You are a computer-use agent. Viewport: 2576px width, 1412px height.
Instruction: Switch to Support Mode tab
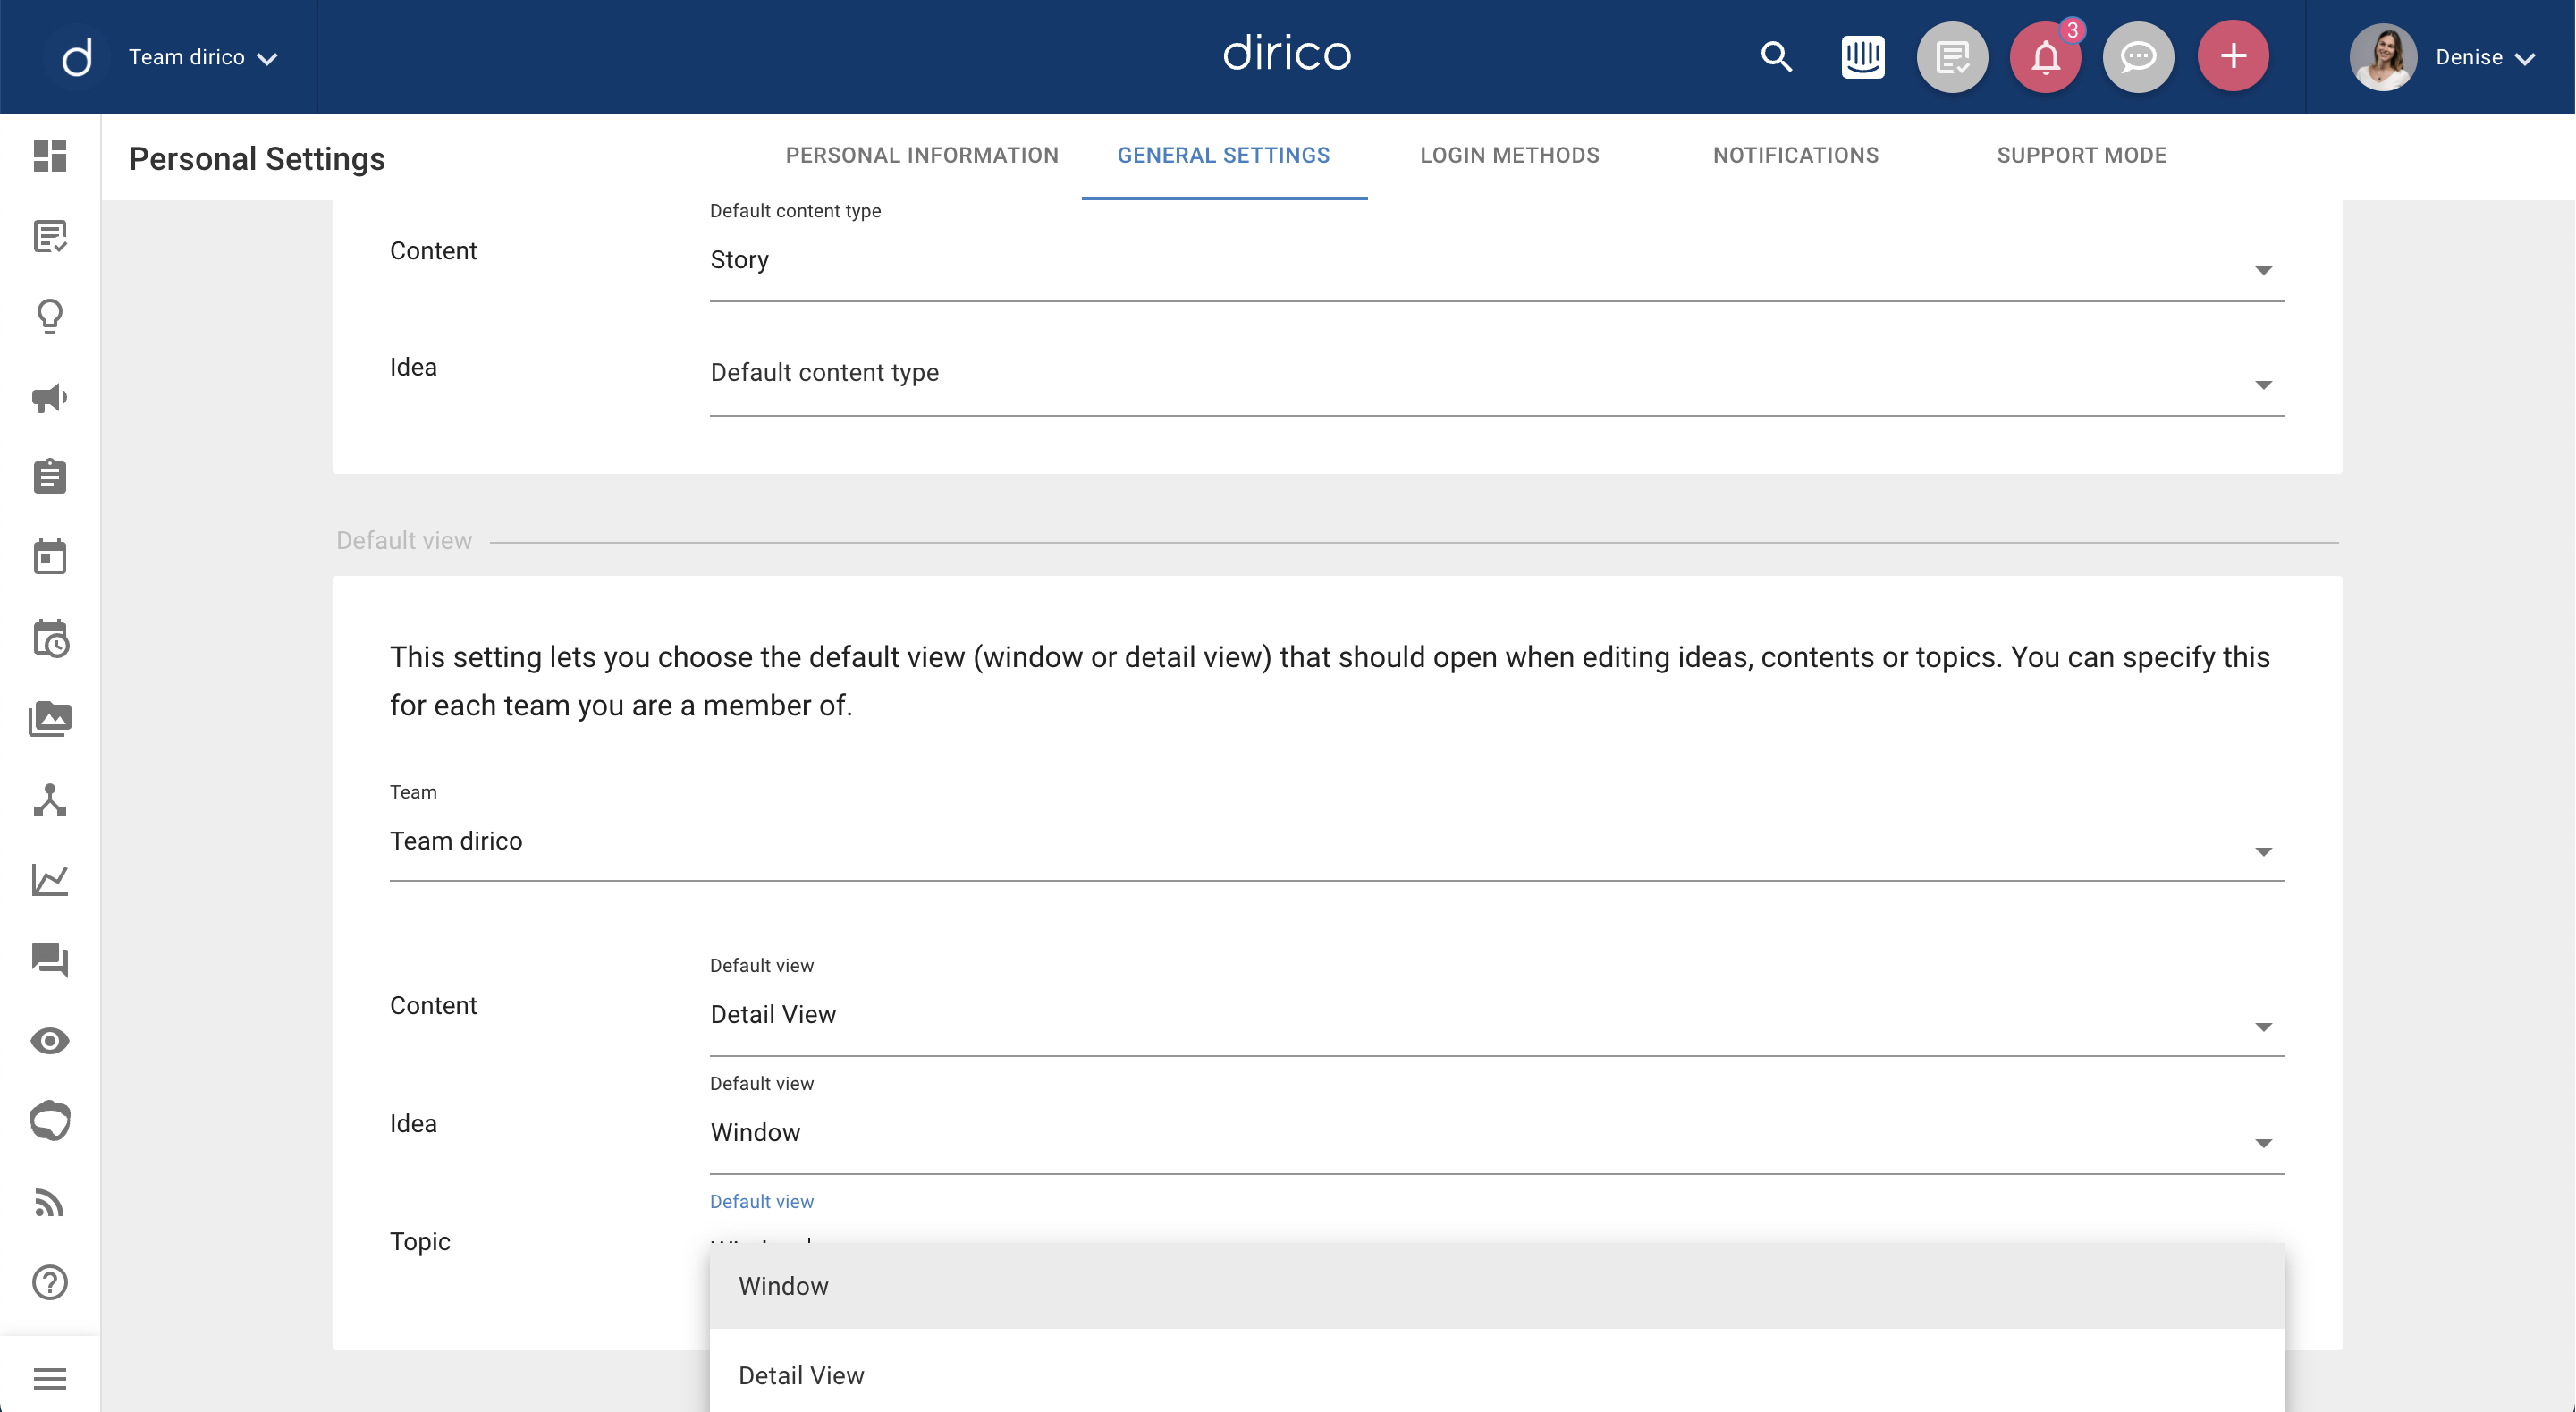coord(2081,155)
